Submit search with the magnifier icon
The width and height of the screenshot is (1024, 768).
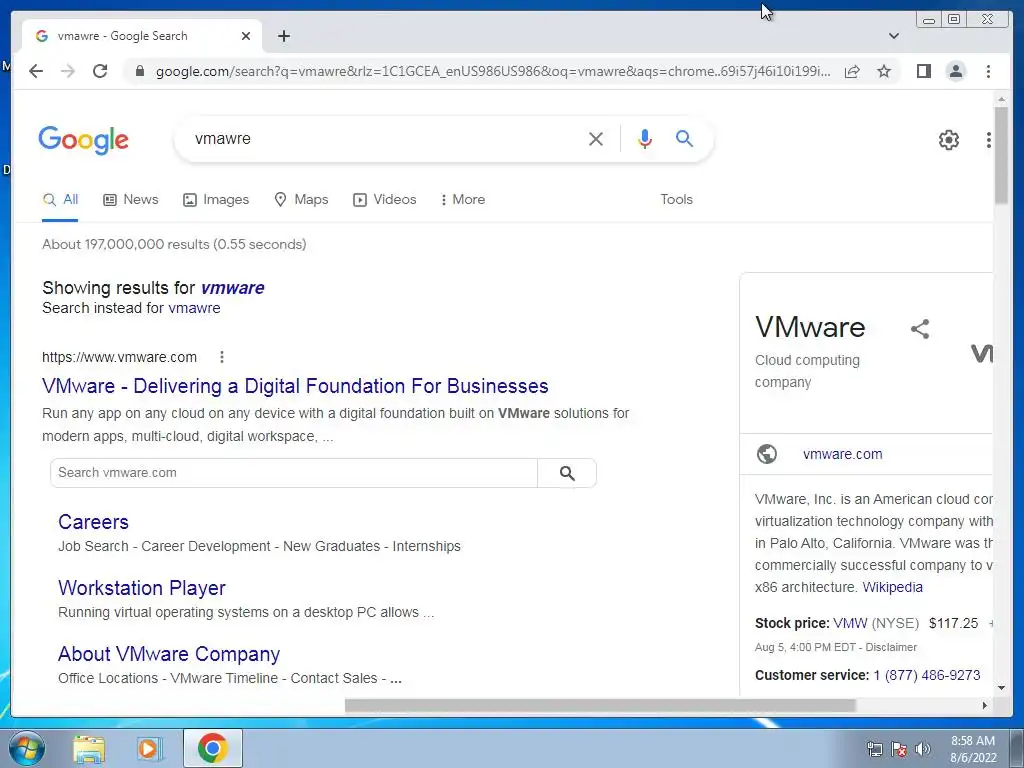(x=684, y=138)
